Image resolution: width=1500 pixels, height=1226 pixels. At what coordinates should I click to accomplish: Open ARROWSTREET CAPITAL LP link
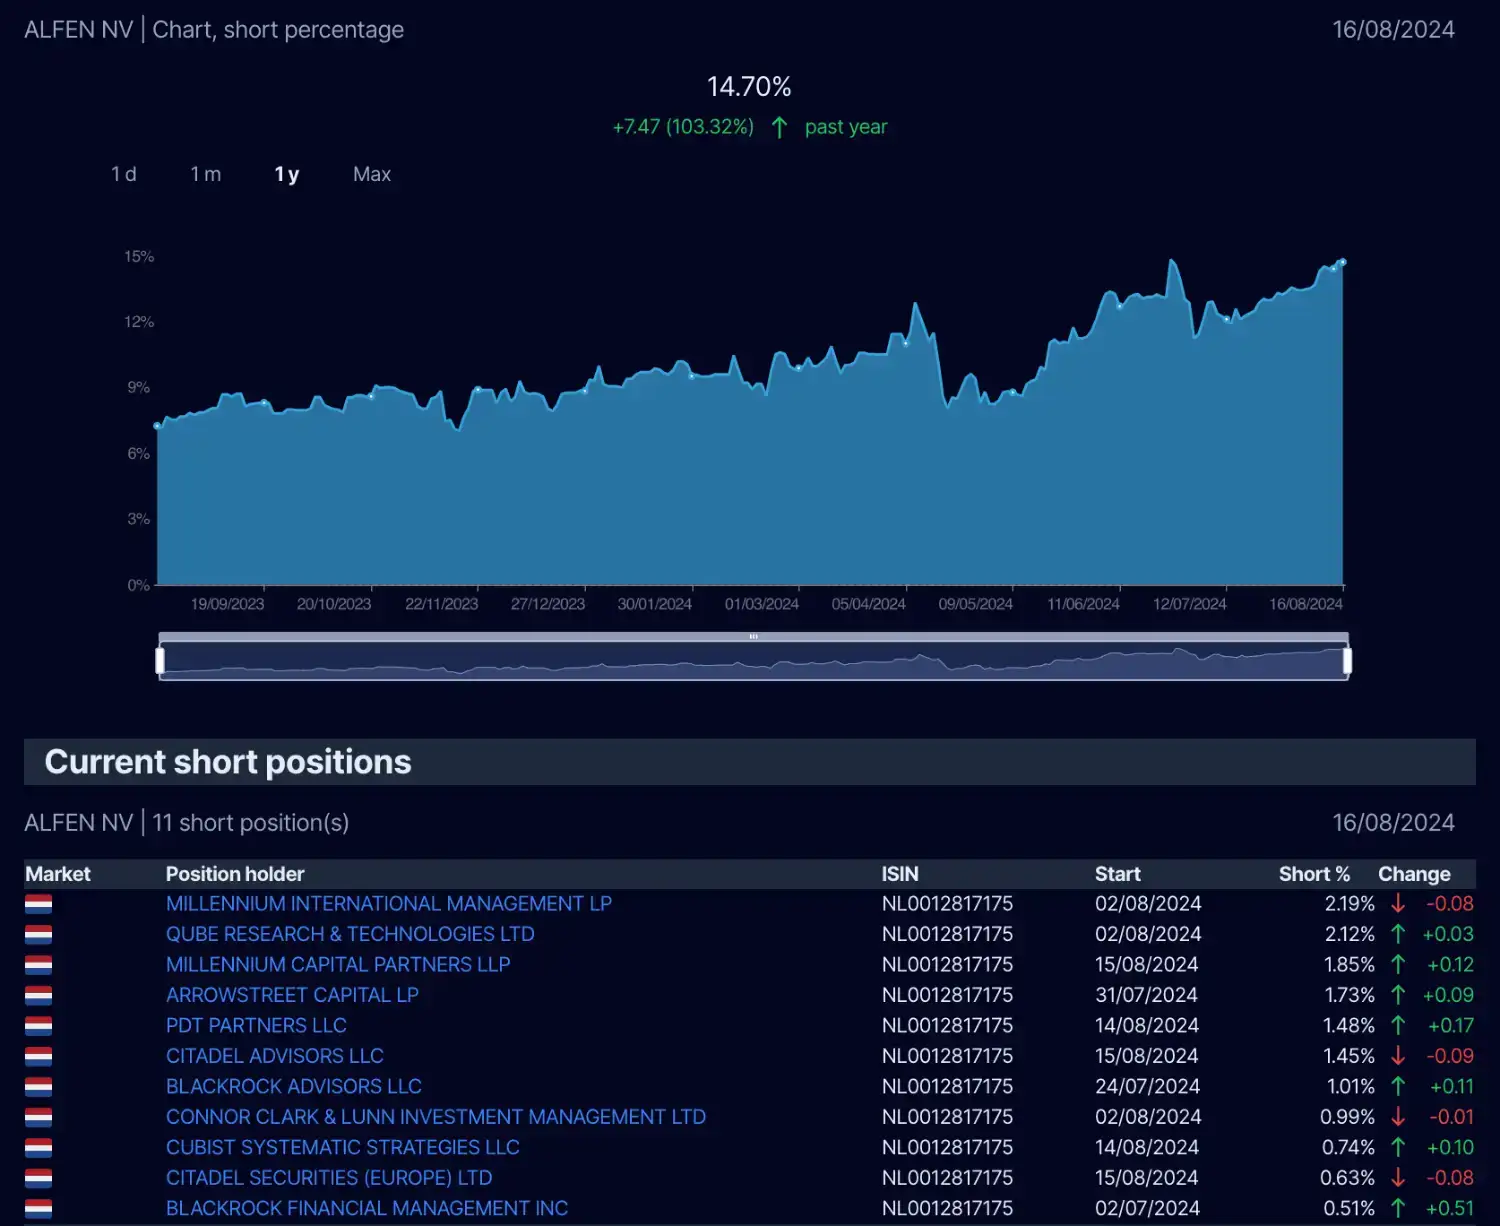coord(292,995)
